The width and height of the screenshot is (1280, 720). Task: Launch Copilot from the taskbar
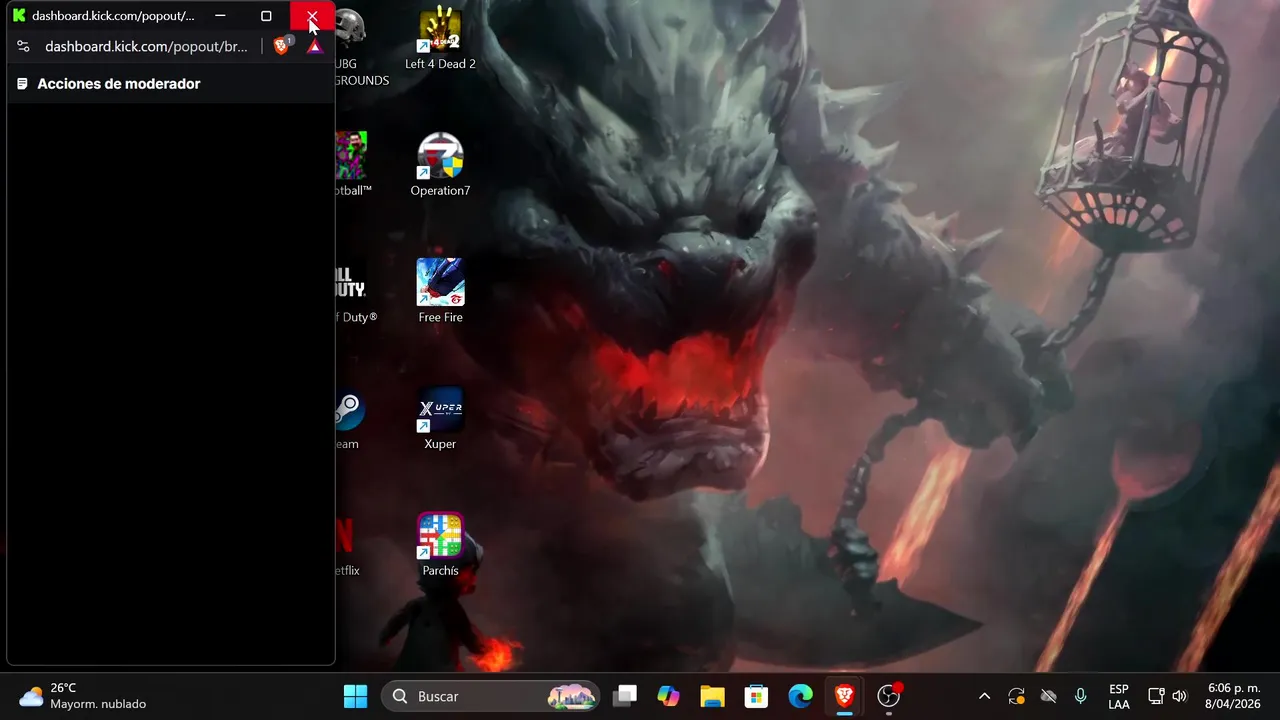pos(668,696)
